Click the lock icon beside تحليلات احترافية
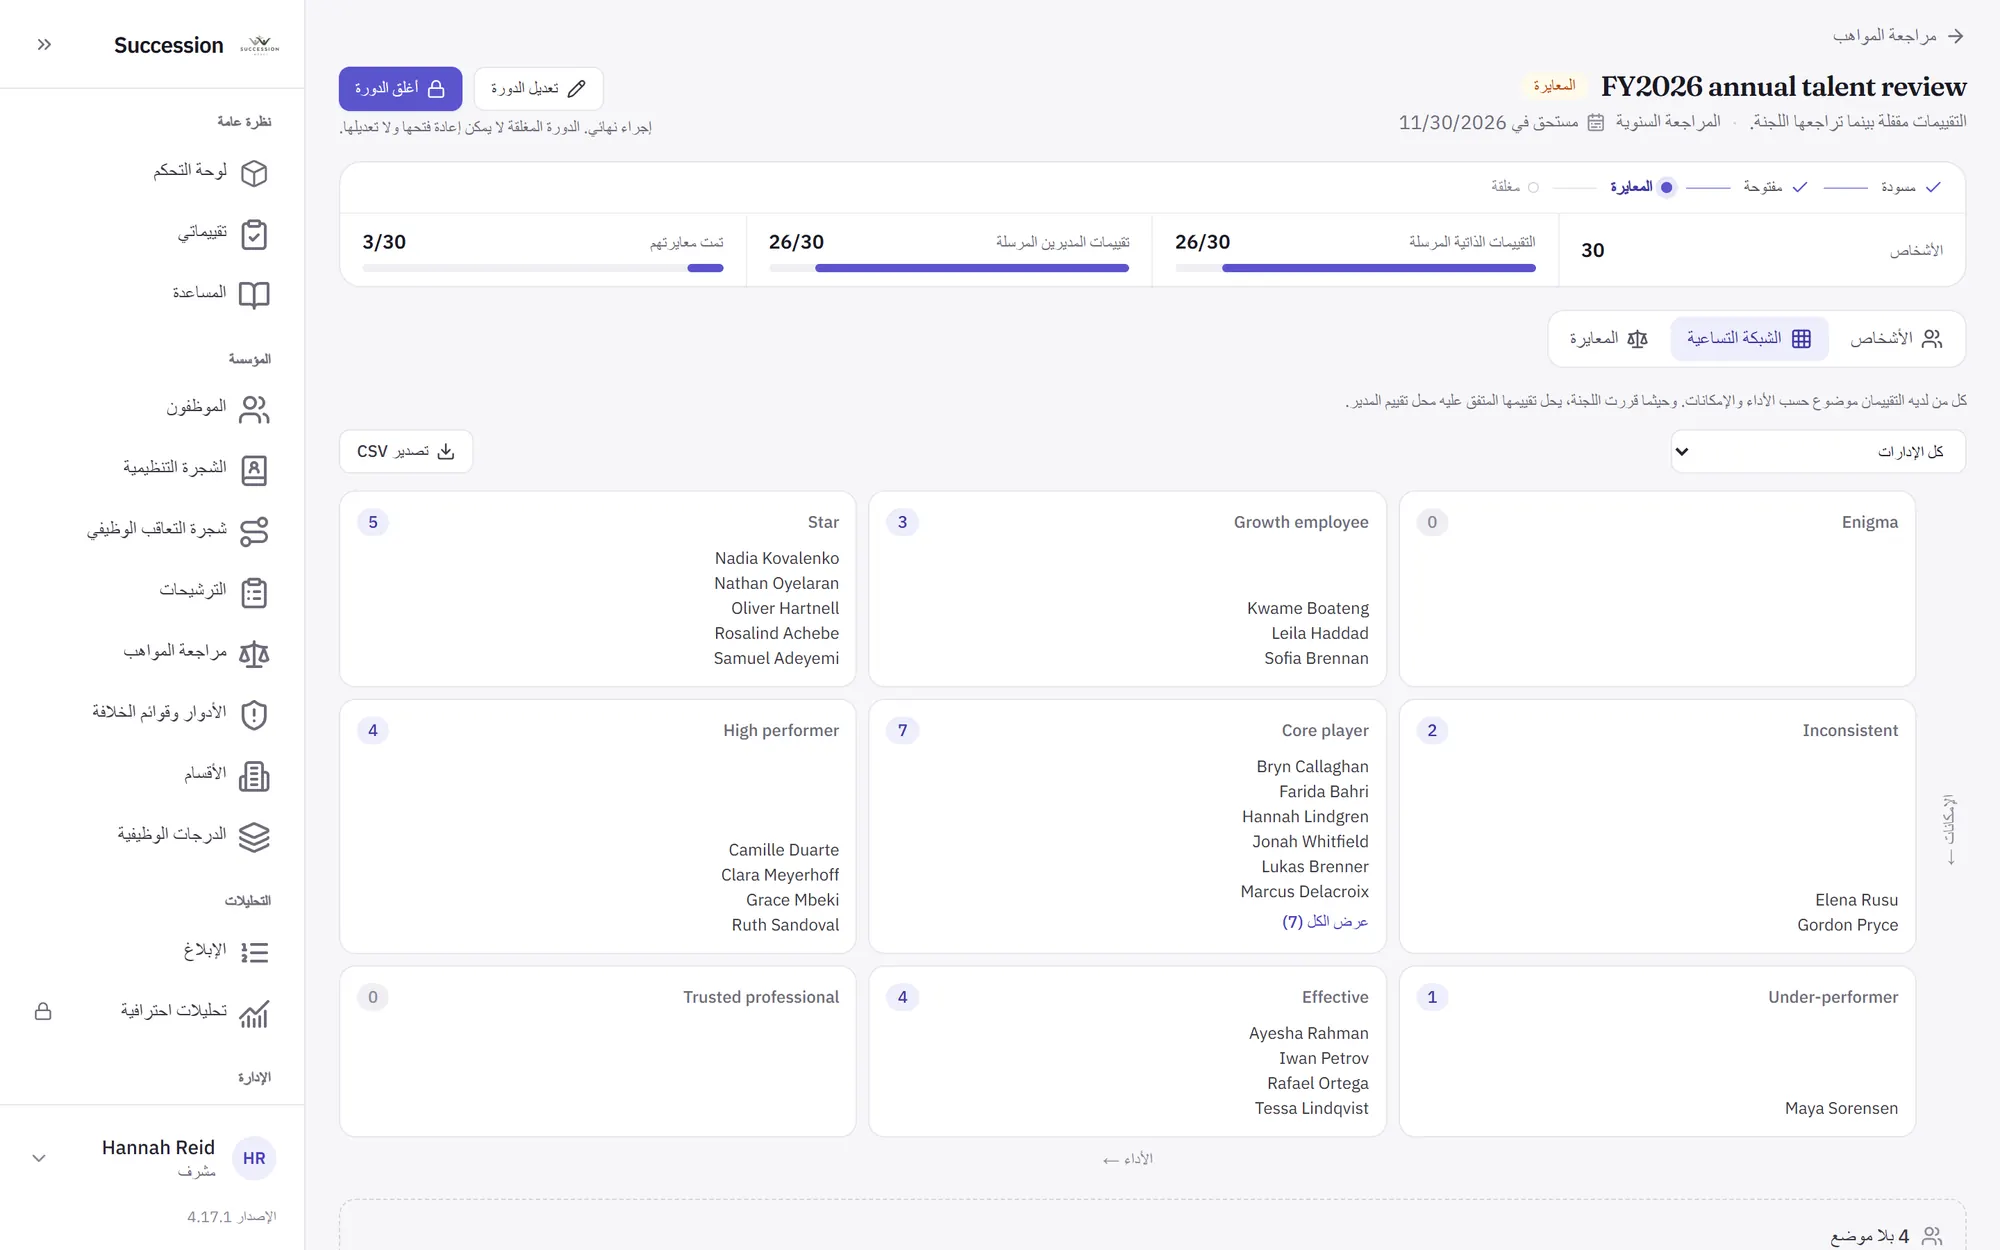 [x=43, y=1012]
